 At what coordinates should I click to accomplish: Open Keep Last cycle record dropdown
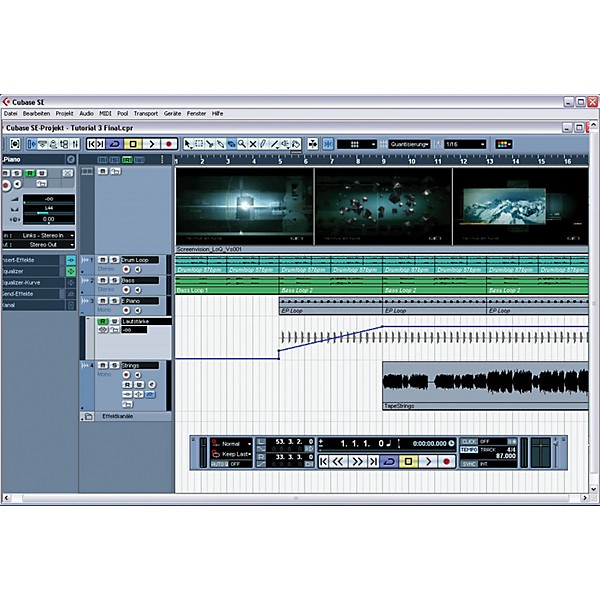232,454
